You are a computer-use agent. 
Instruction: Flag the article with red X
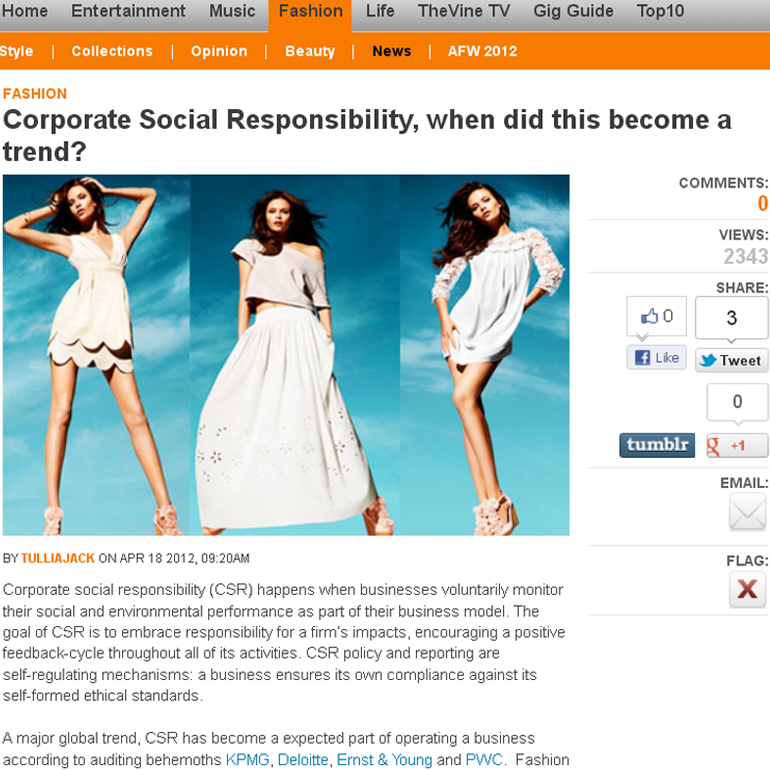(747, 589)
